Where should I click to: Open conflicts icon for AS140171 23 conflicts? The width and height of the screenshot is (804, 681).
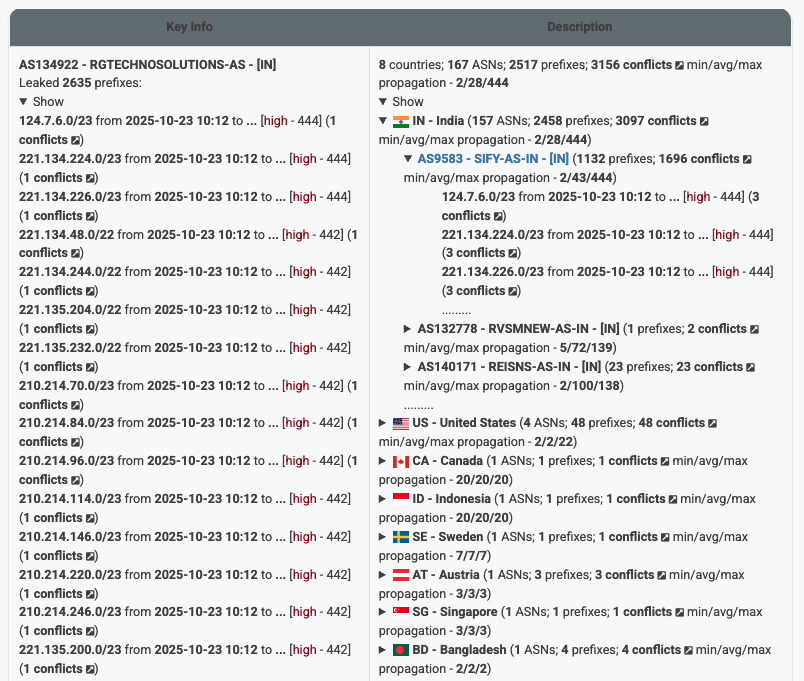[750, 367]
